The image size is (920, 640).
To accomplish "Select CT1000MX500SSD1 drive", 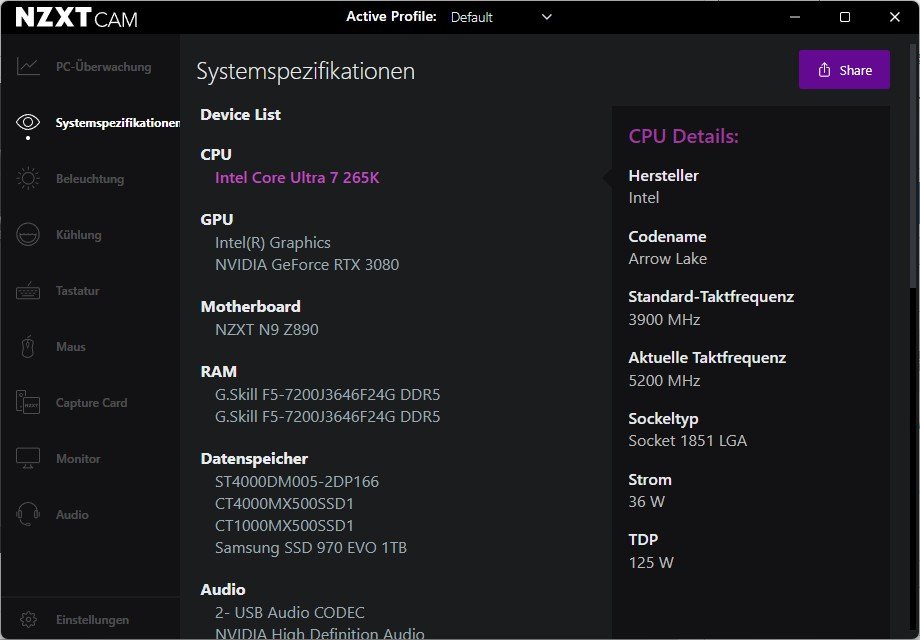I will pyautogui.click(x=285, y=526).
